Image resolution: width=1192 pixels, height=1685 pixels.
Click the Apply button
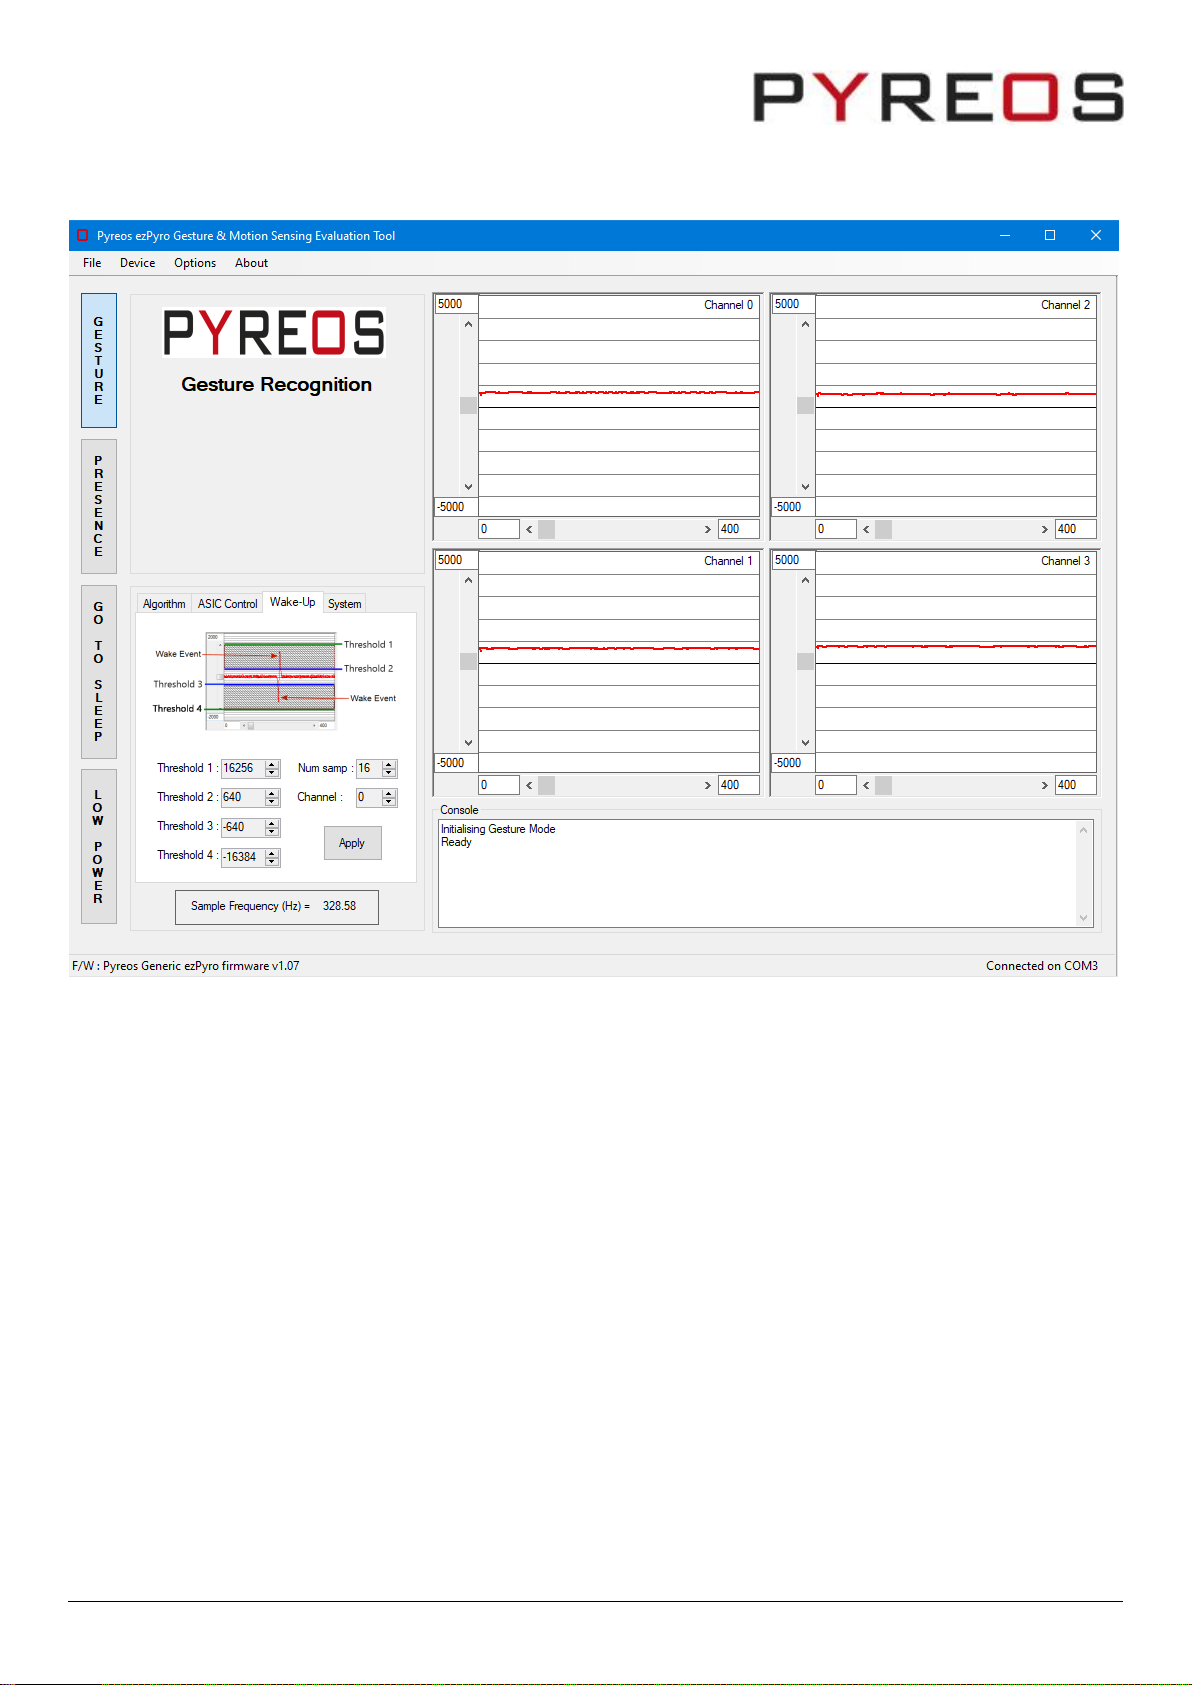pos(352,843)
